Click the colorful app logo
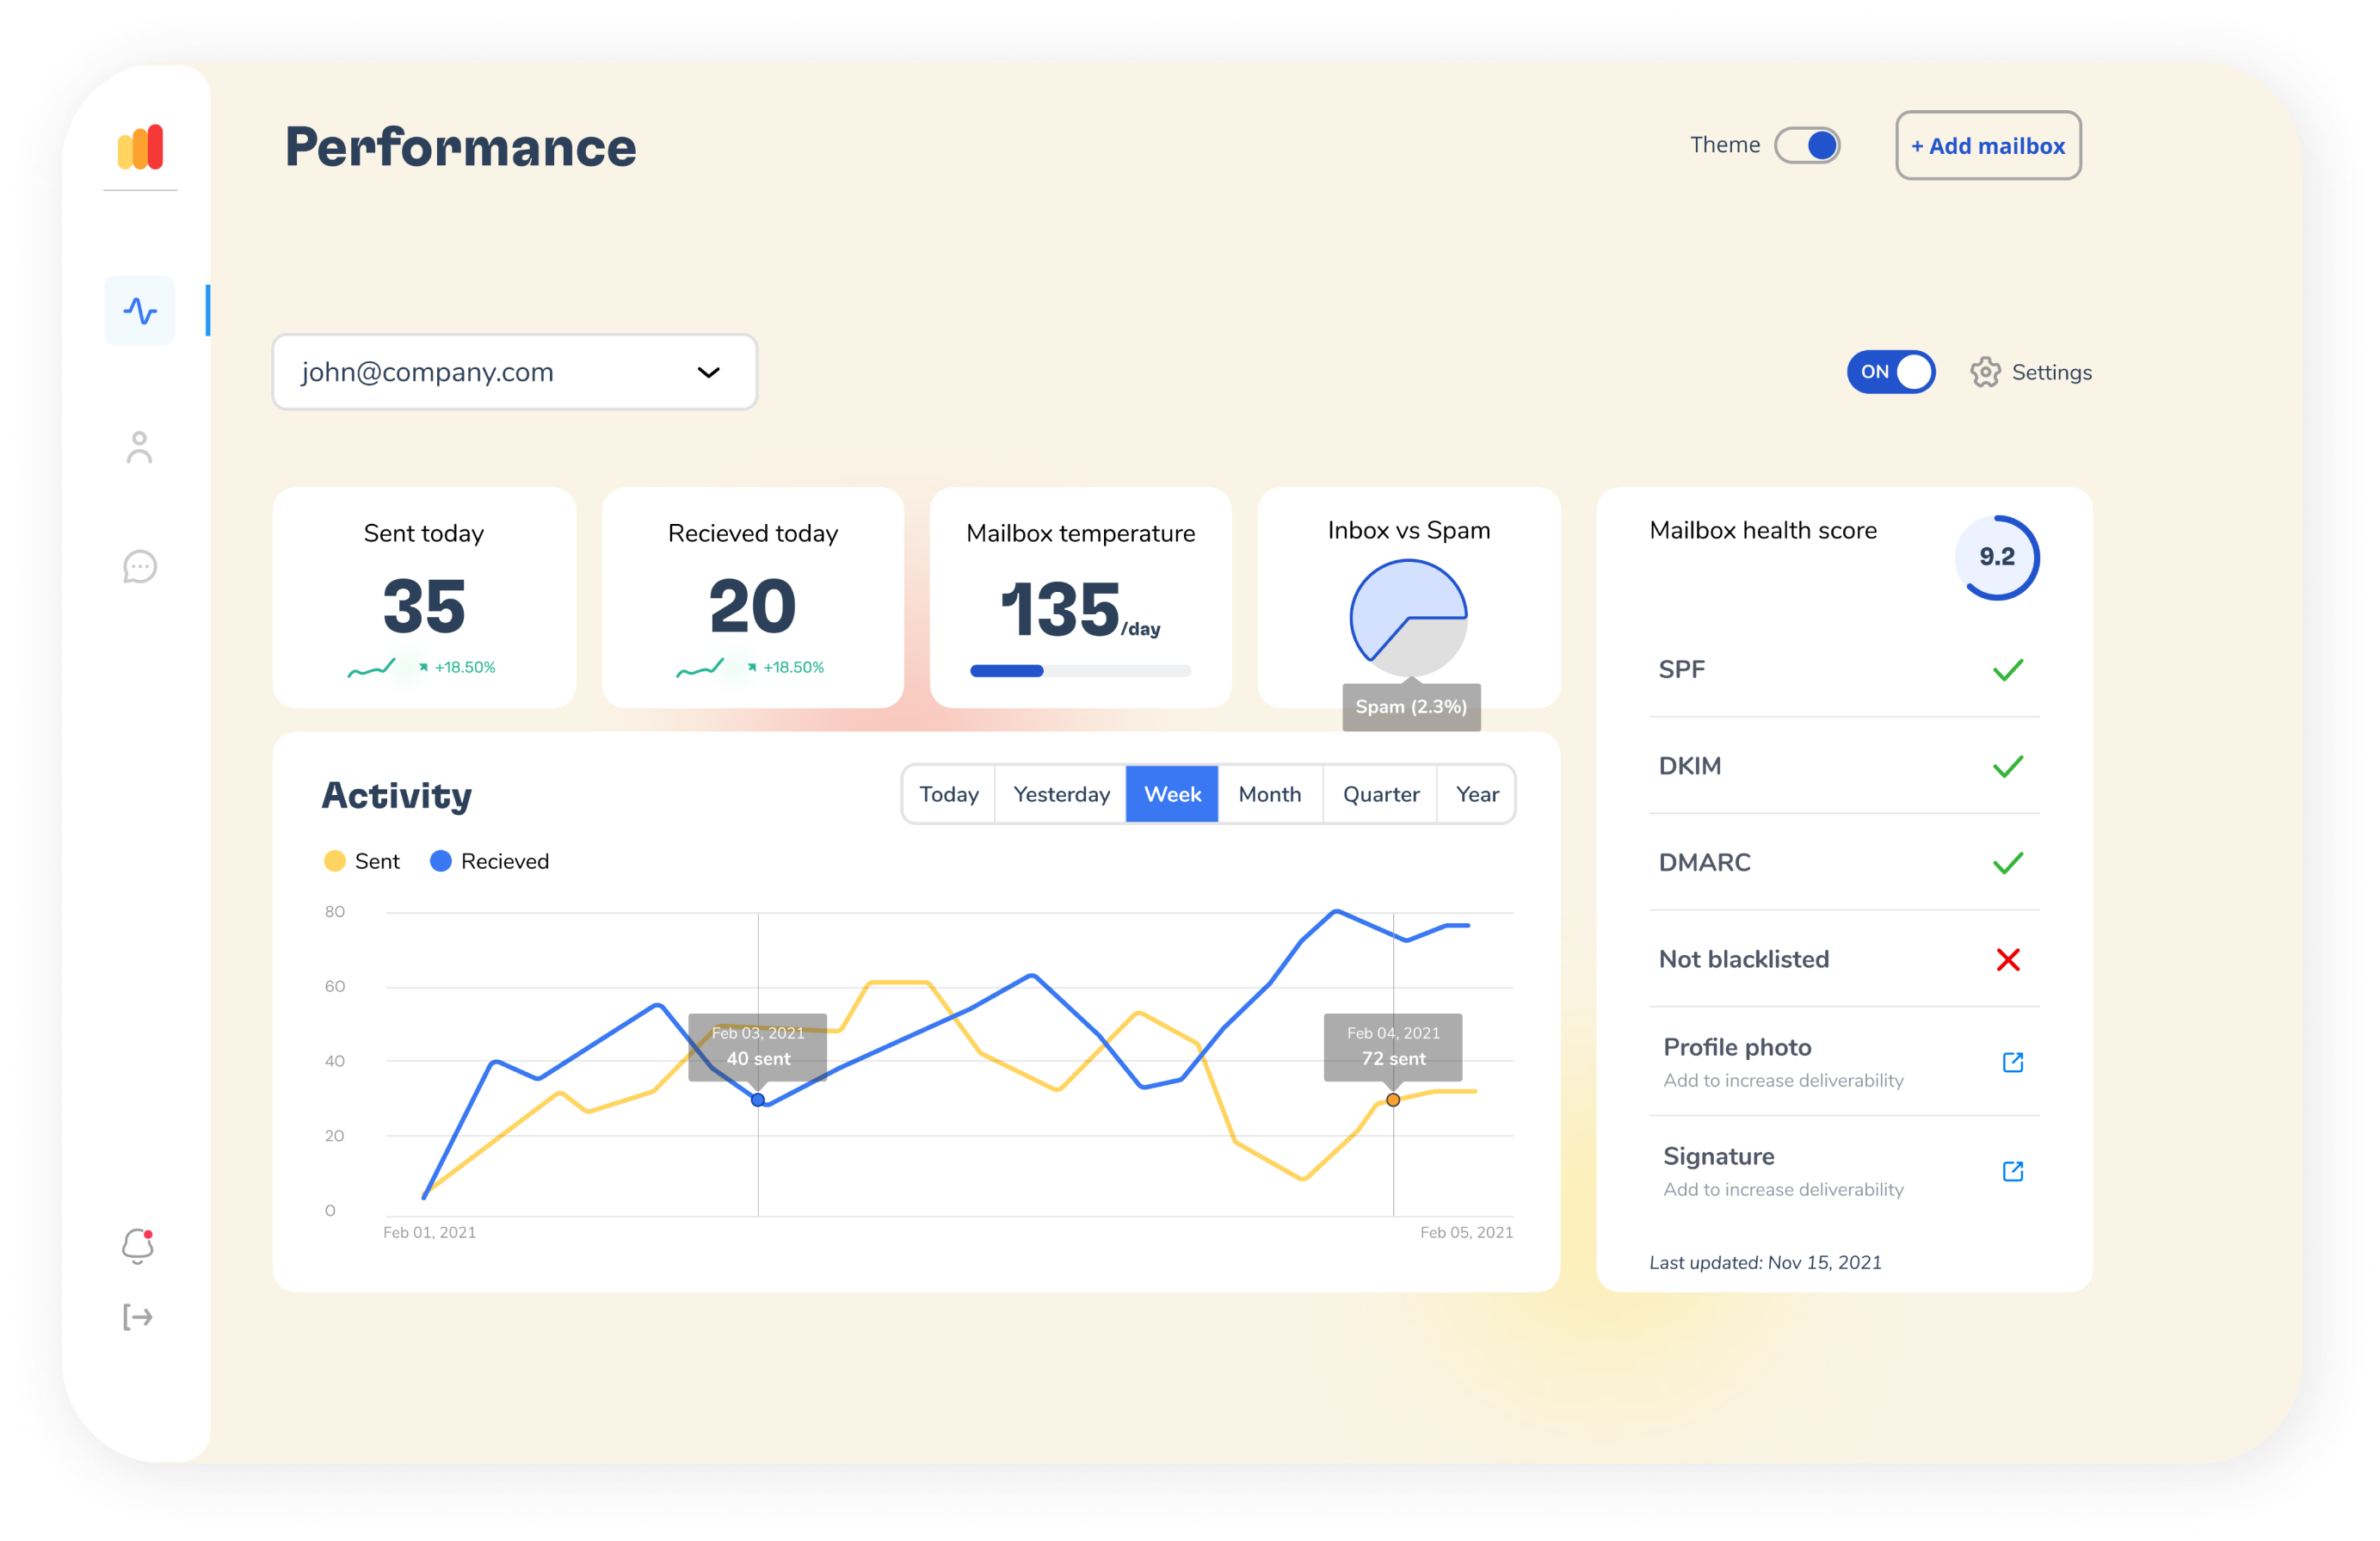This screenshot has height=1541, width=2380. (x=140, y=147)
